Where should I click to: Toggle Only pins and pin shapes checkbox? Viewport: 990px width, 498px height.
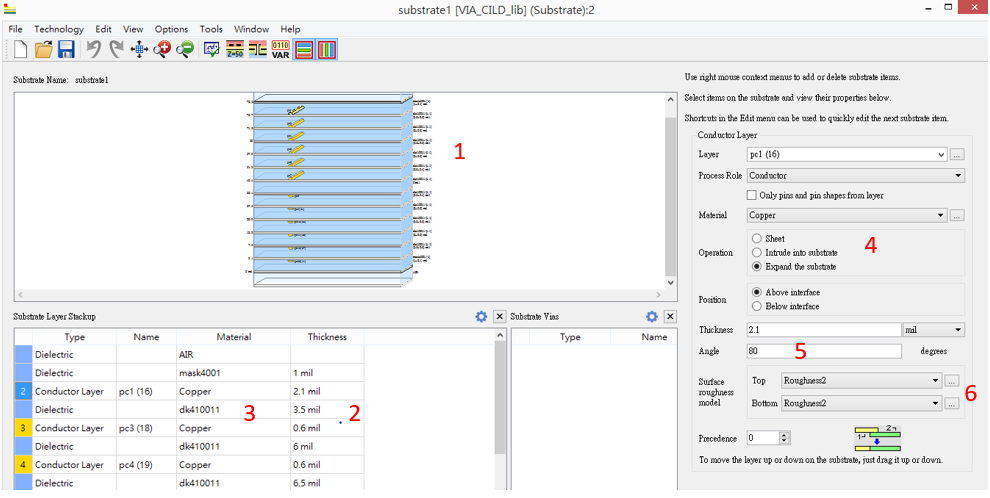click(x=751, y=195)
